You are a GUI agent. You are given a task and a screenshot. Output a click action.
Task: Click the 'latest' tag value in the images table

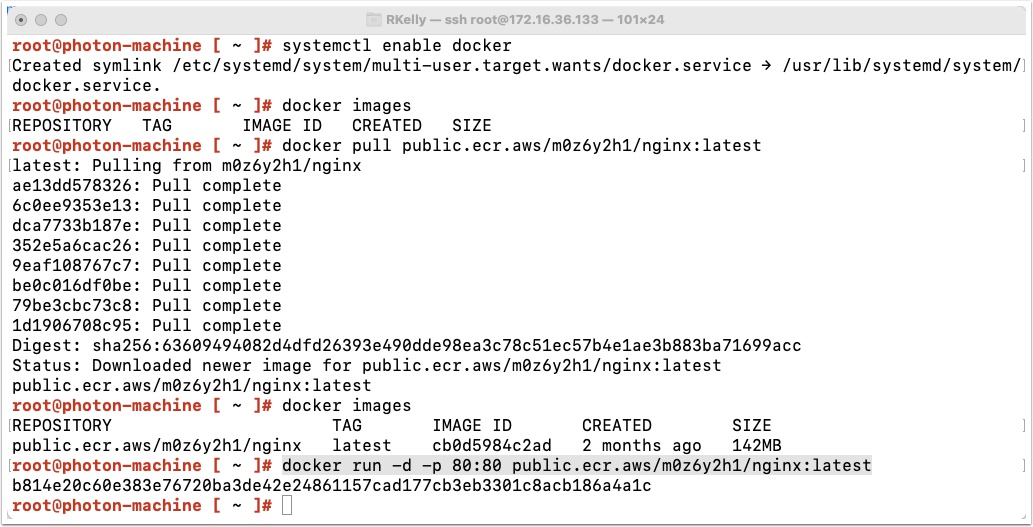pos(362,446)
